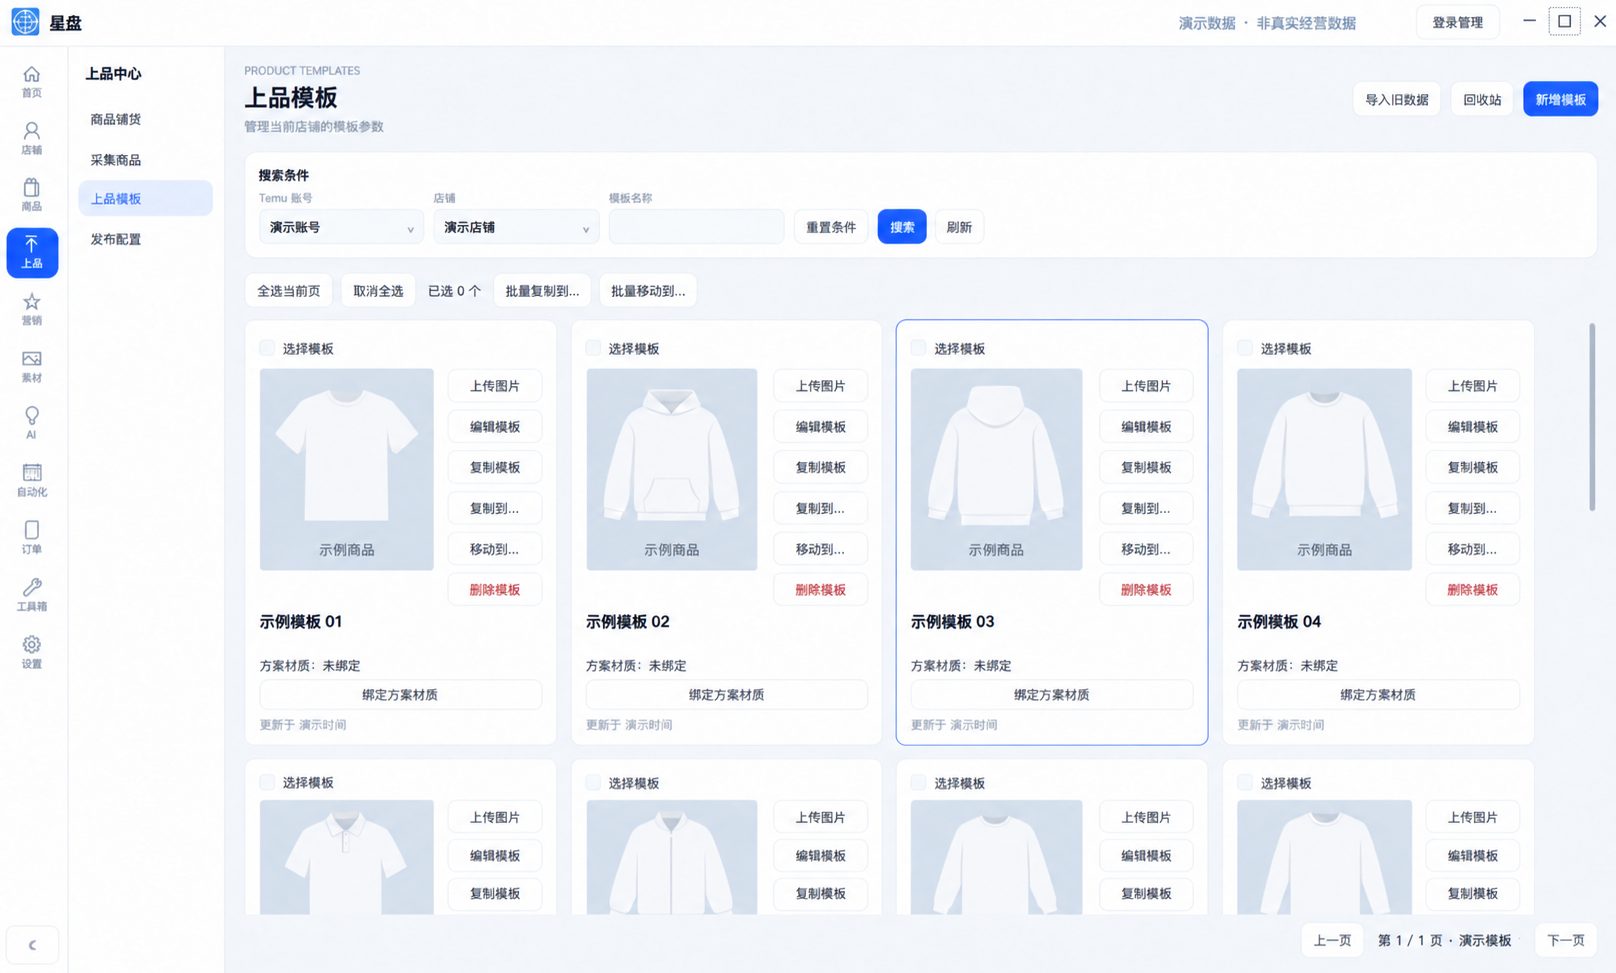The height and width of the screenshot is (973, 1616).
Task: Click the vertical scrollbar of template list
Action: pos(1592,417)
